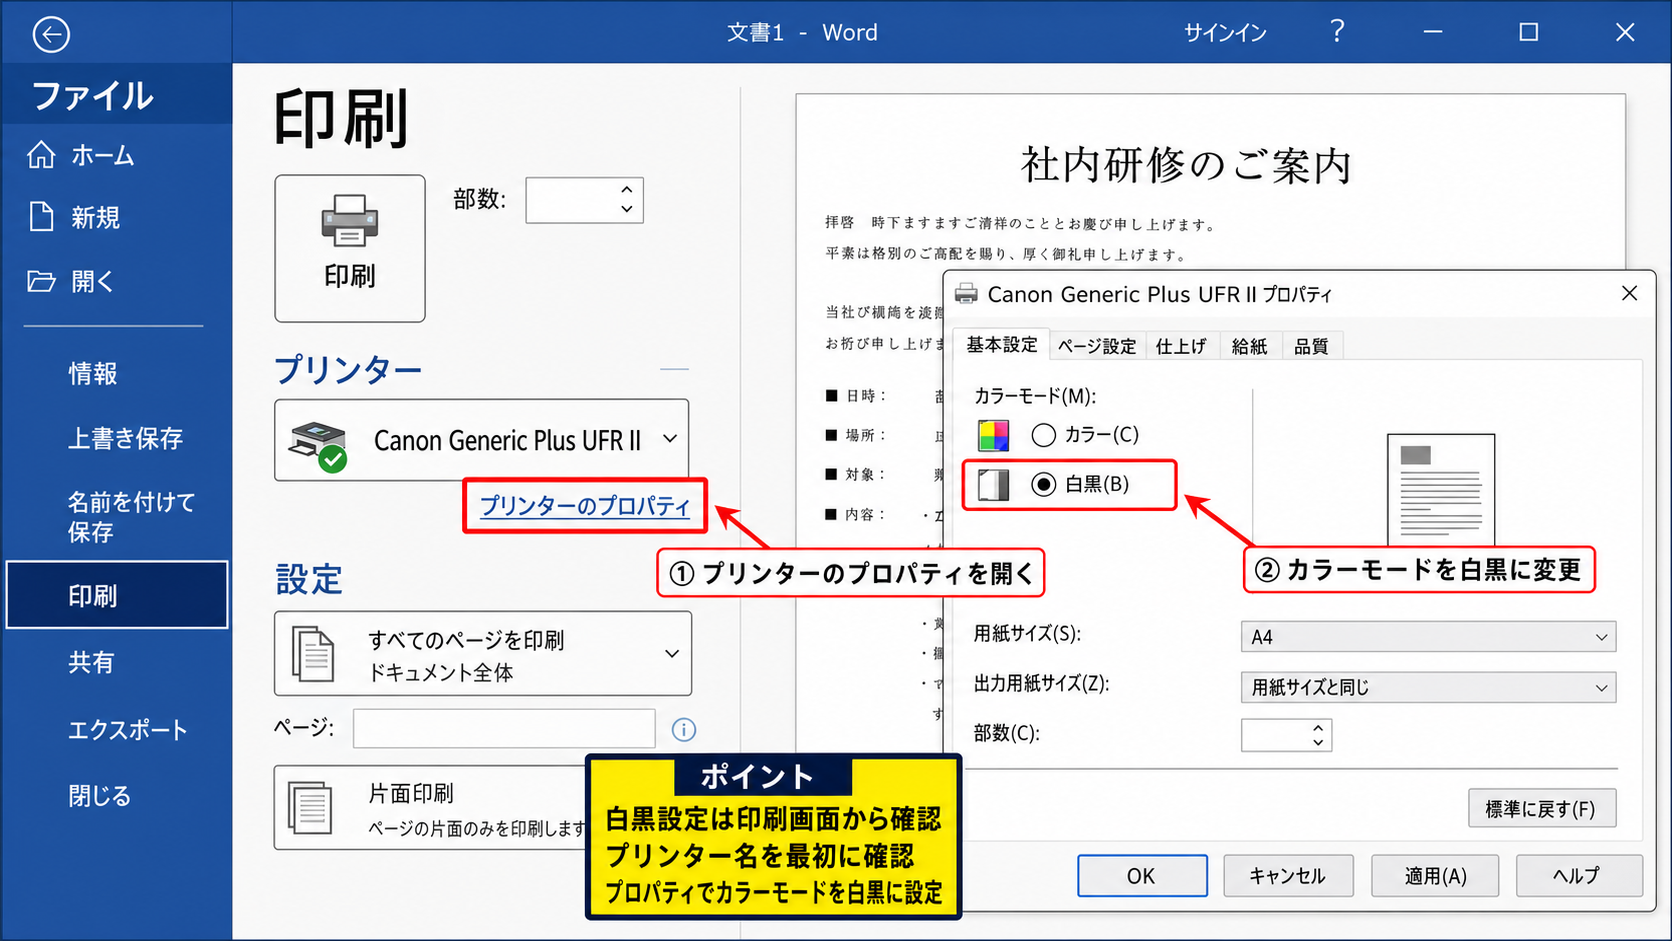Image resolution: width=1672 pixels, height=941 pixels.
Task: Click the New document page icon
Action: pyautogui.click(x=41, y=217)
